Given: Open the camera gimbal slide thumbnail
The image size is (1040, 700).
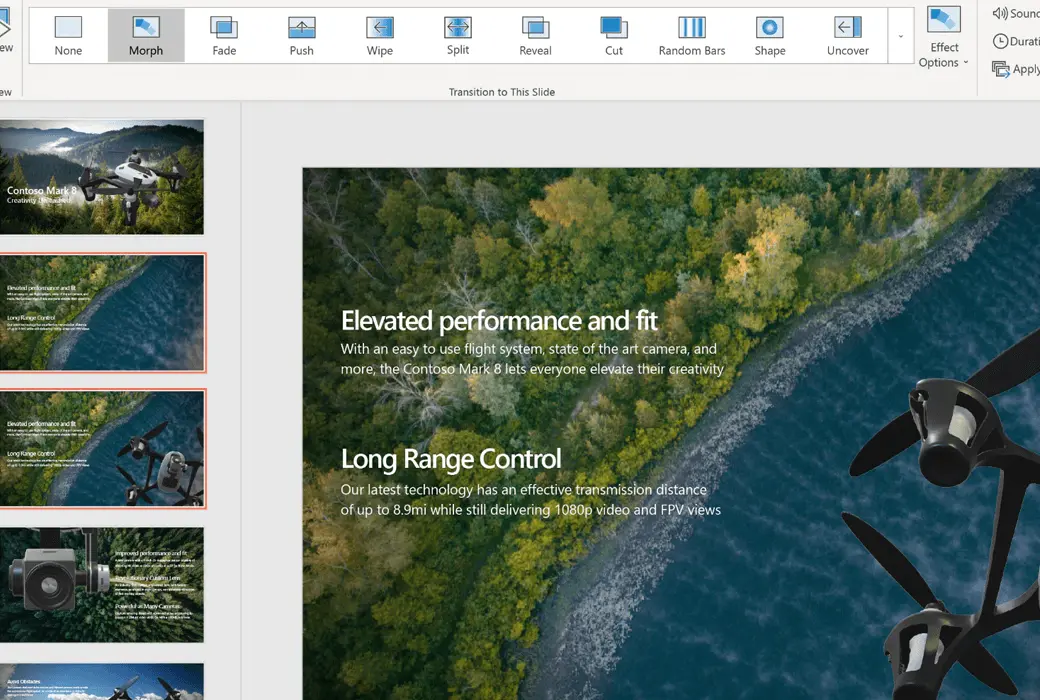Looking at the screenshot, I should point(101,585).
